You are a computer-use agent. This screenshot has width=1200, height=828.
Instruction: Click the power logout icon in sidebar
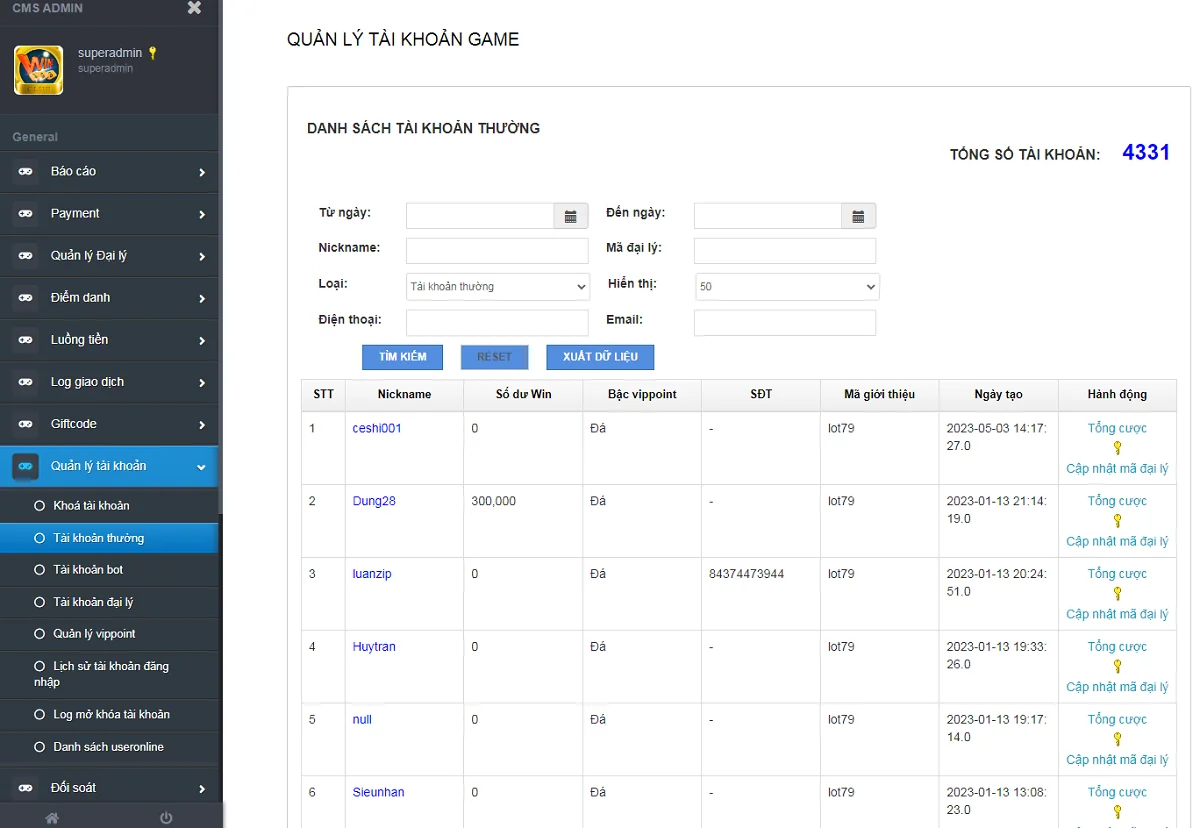(166, 817)
